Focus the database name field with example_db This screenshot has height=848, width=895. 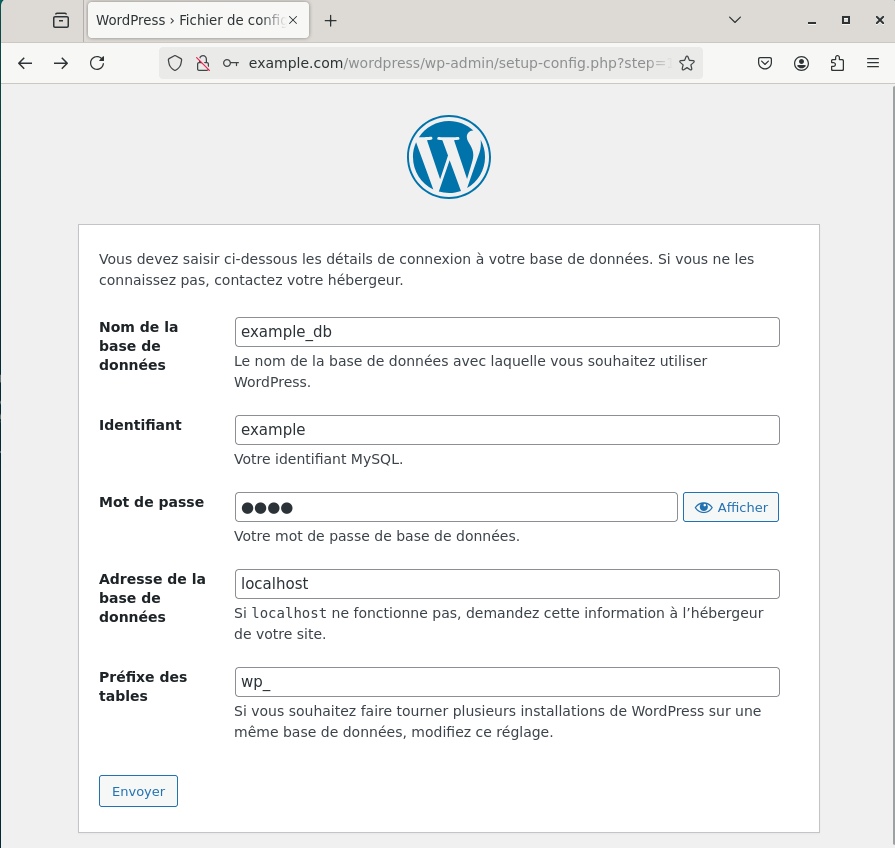[507, 332]
